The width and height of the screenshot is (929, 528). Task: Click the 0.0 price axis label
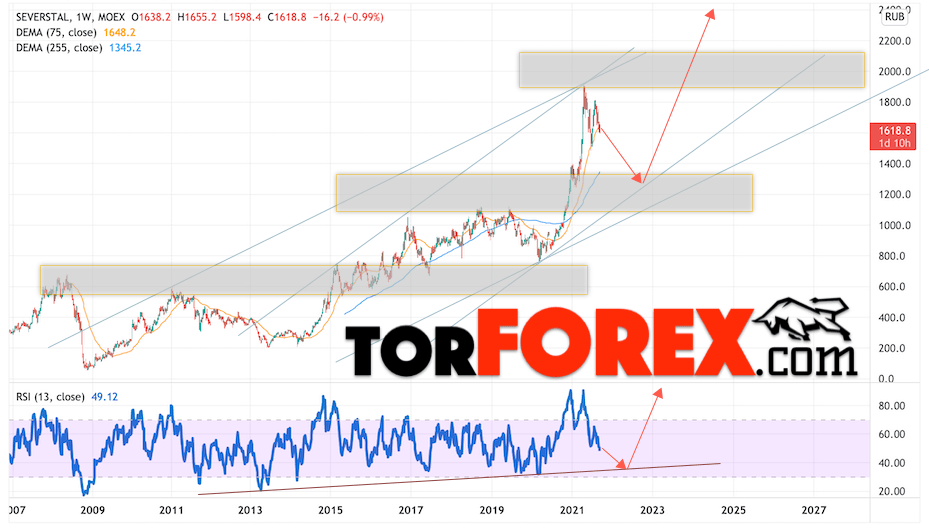click(x=887, y=379)
